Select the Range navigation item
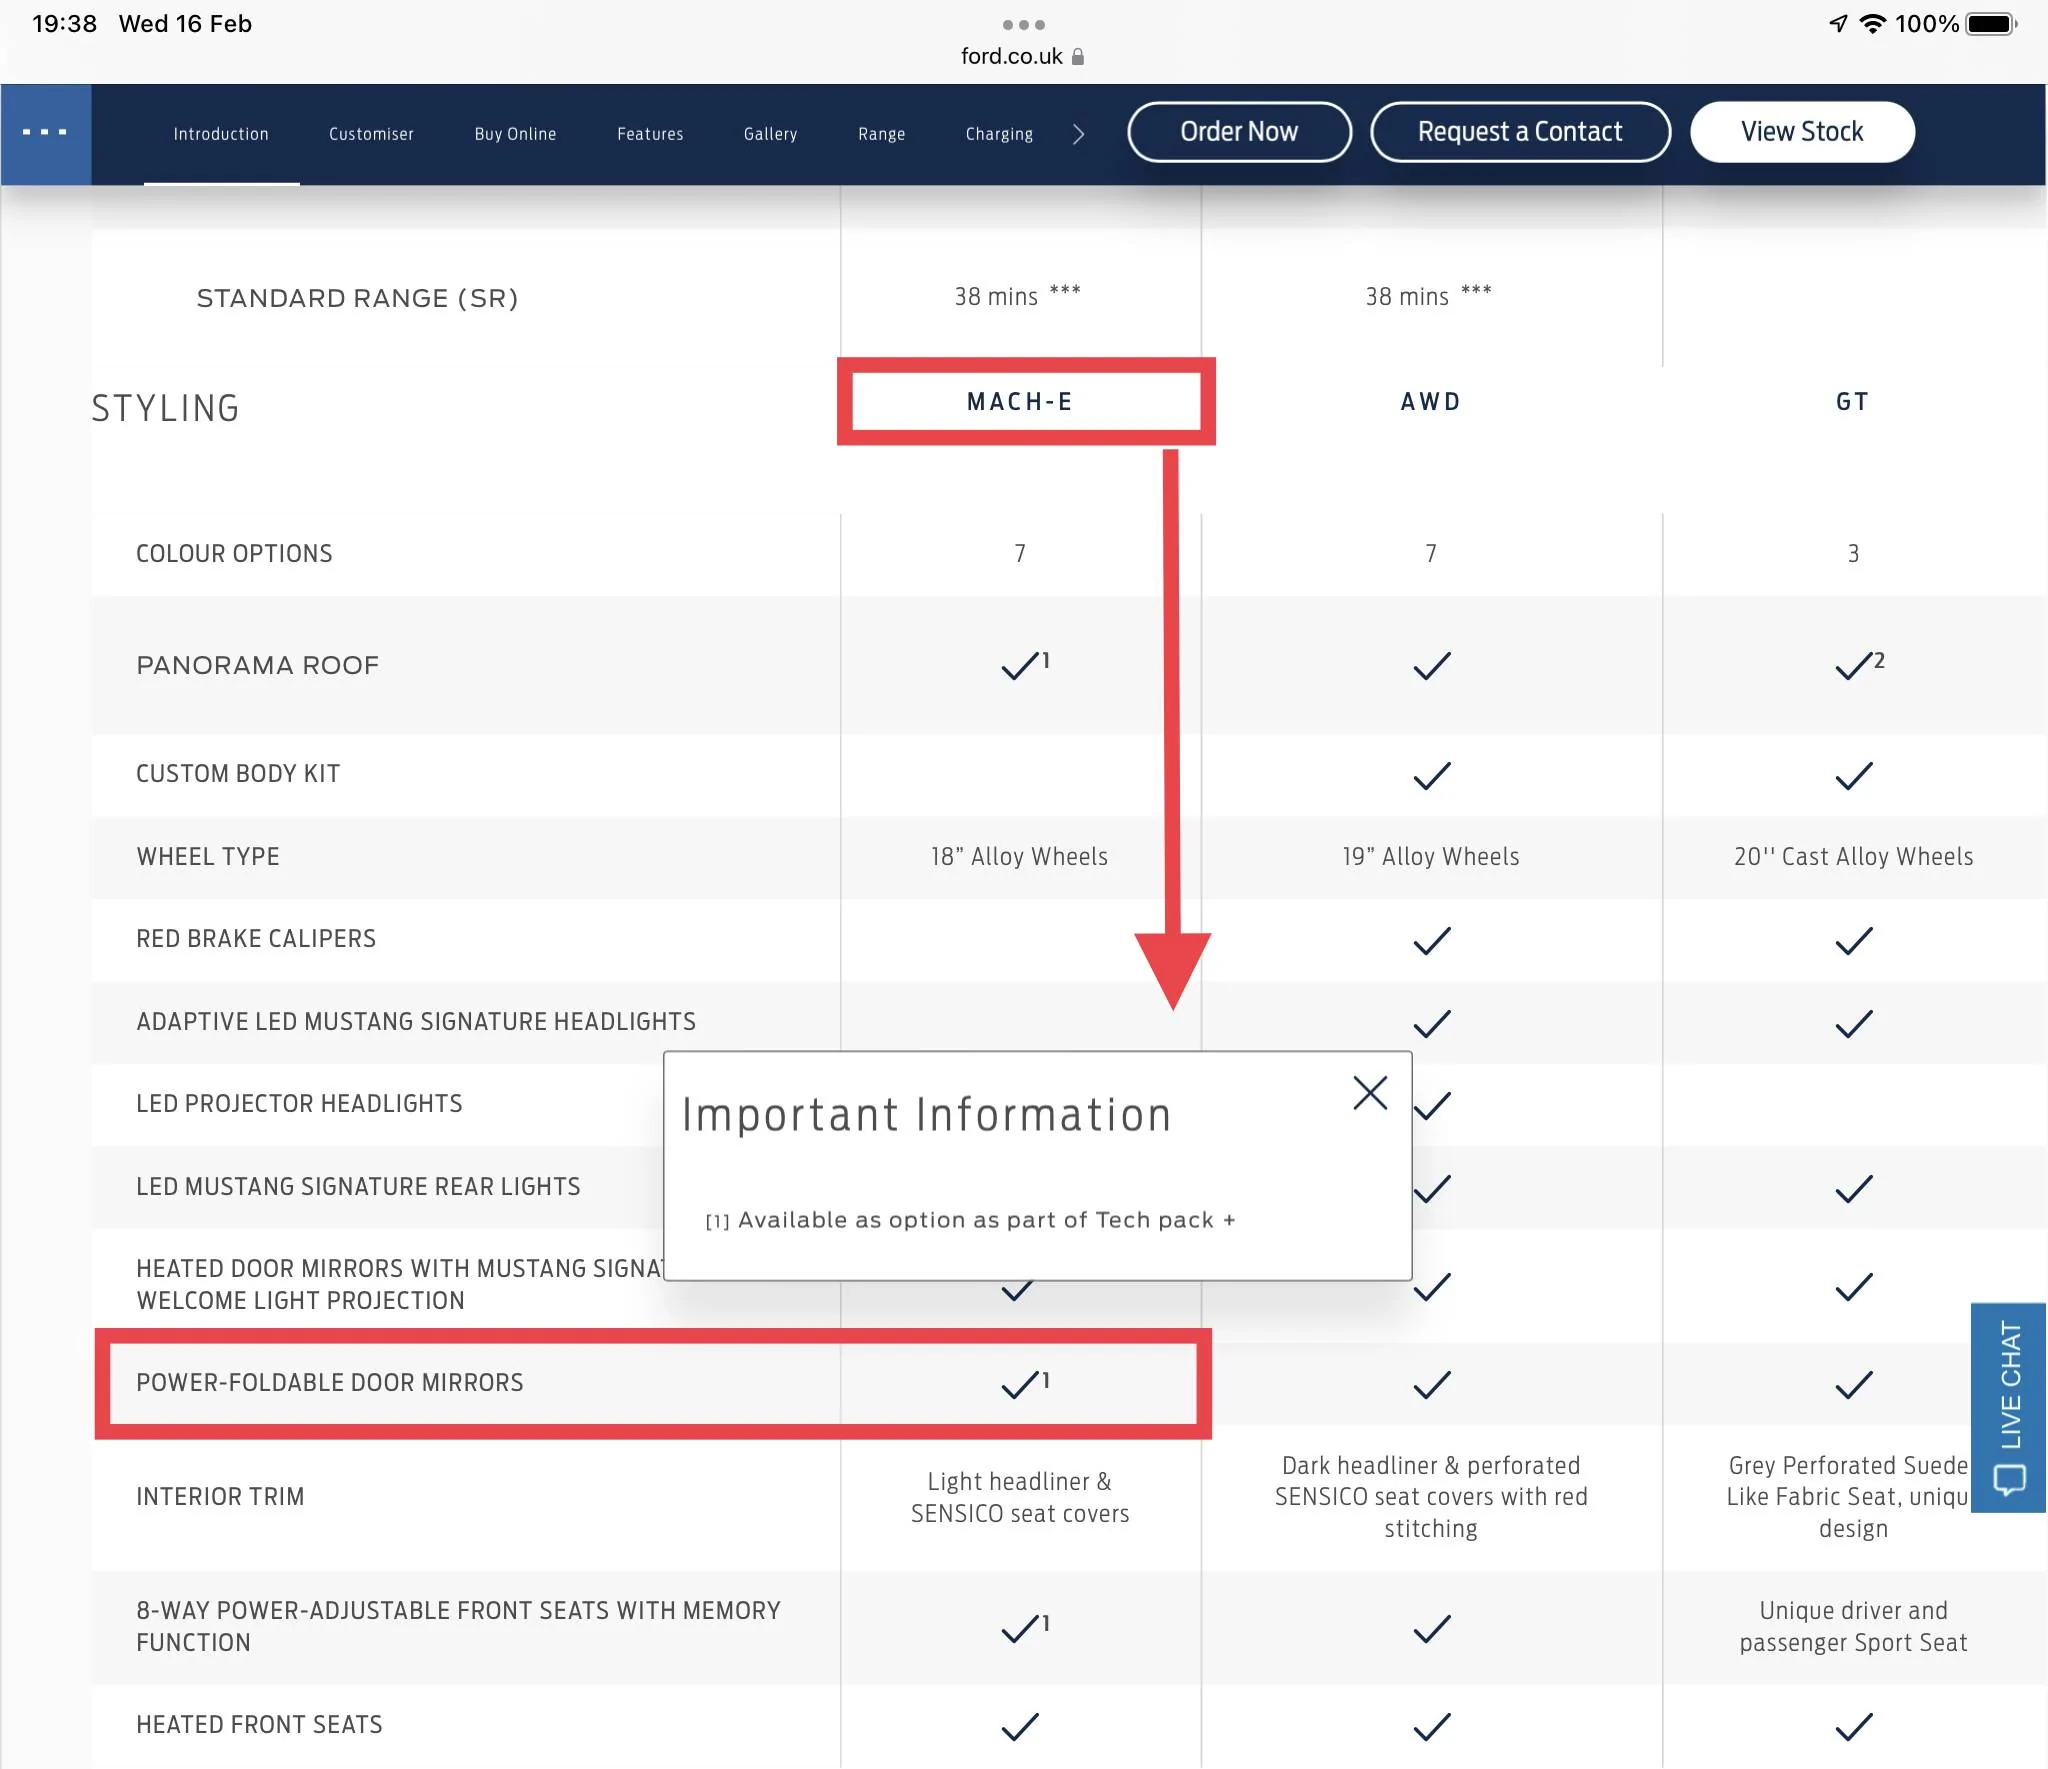The height and width of the screenshot is (1769, 2048). (881, 134)
